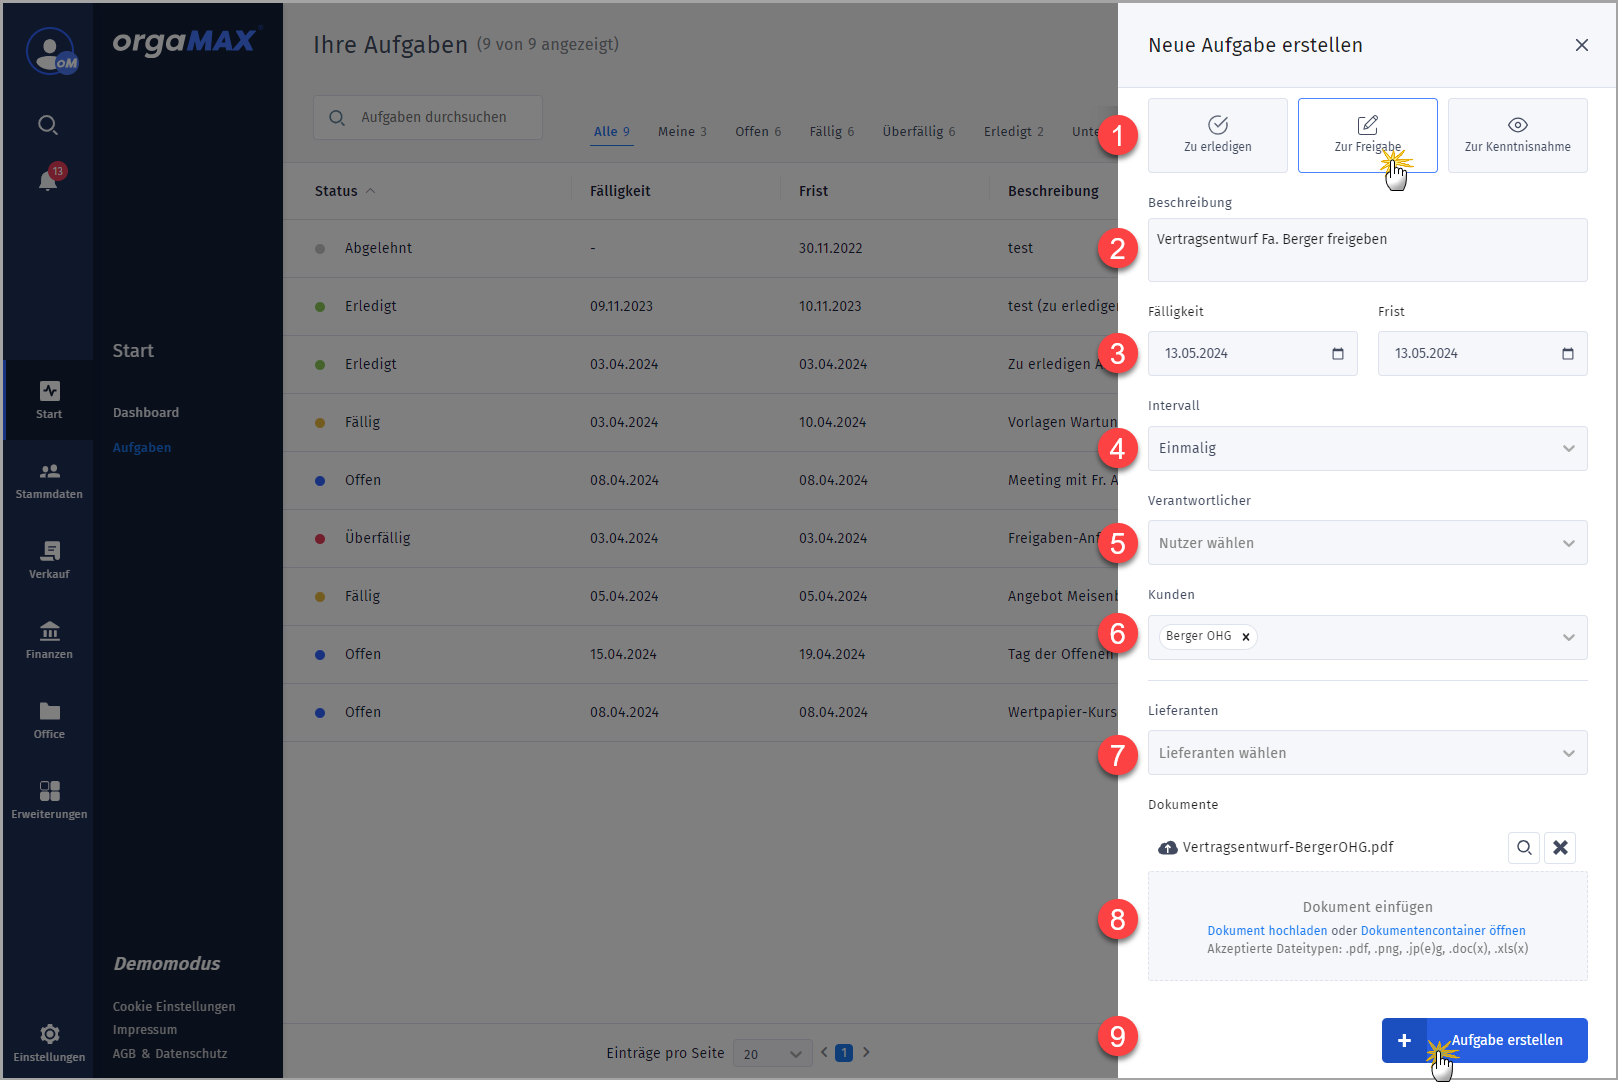The image size is (1618, 1084).
Task: Click the orgaMAX logo
Action: click(185, 41)
